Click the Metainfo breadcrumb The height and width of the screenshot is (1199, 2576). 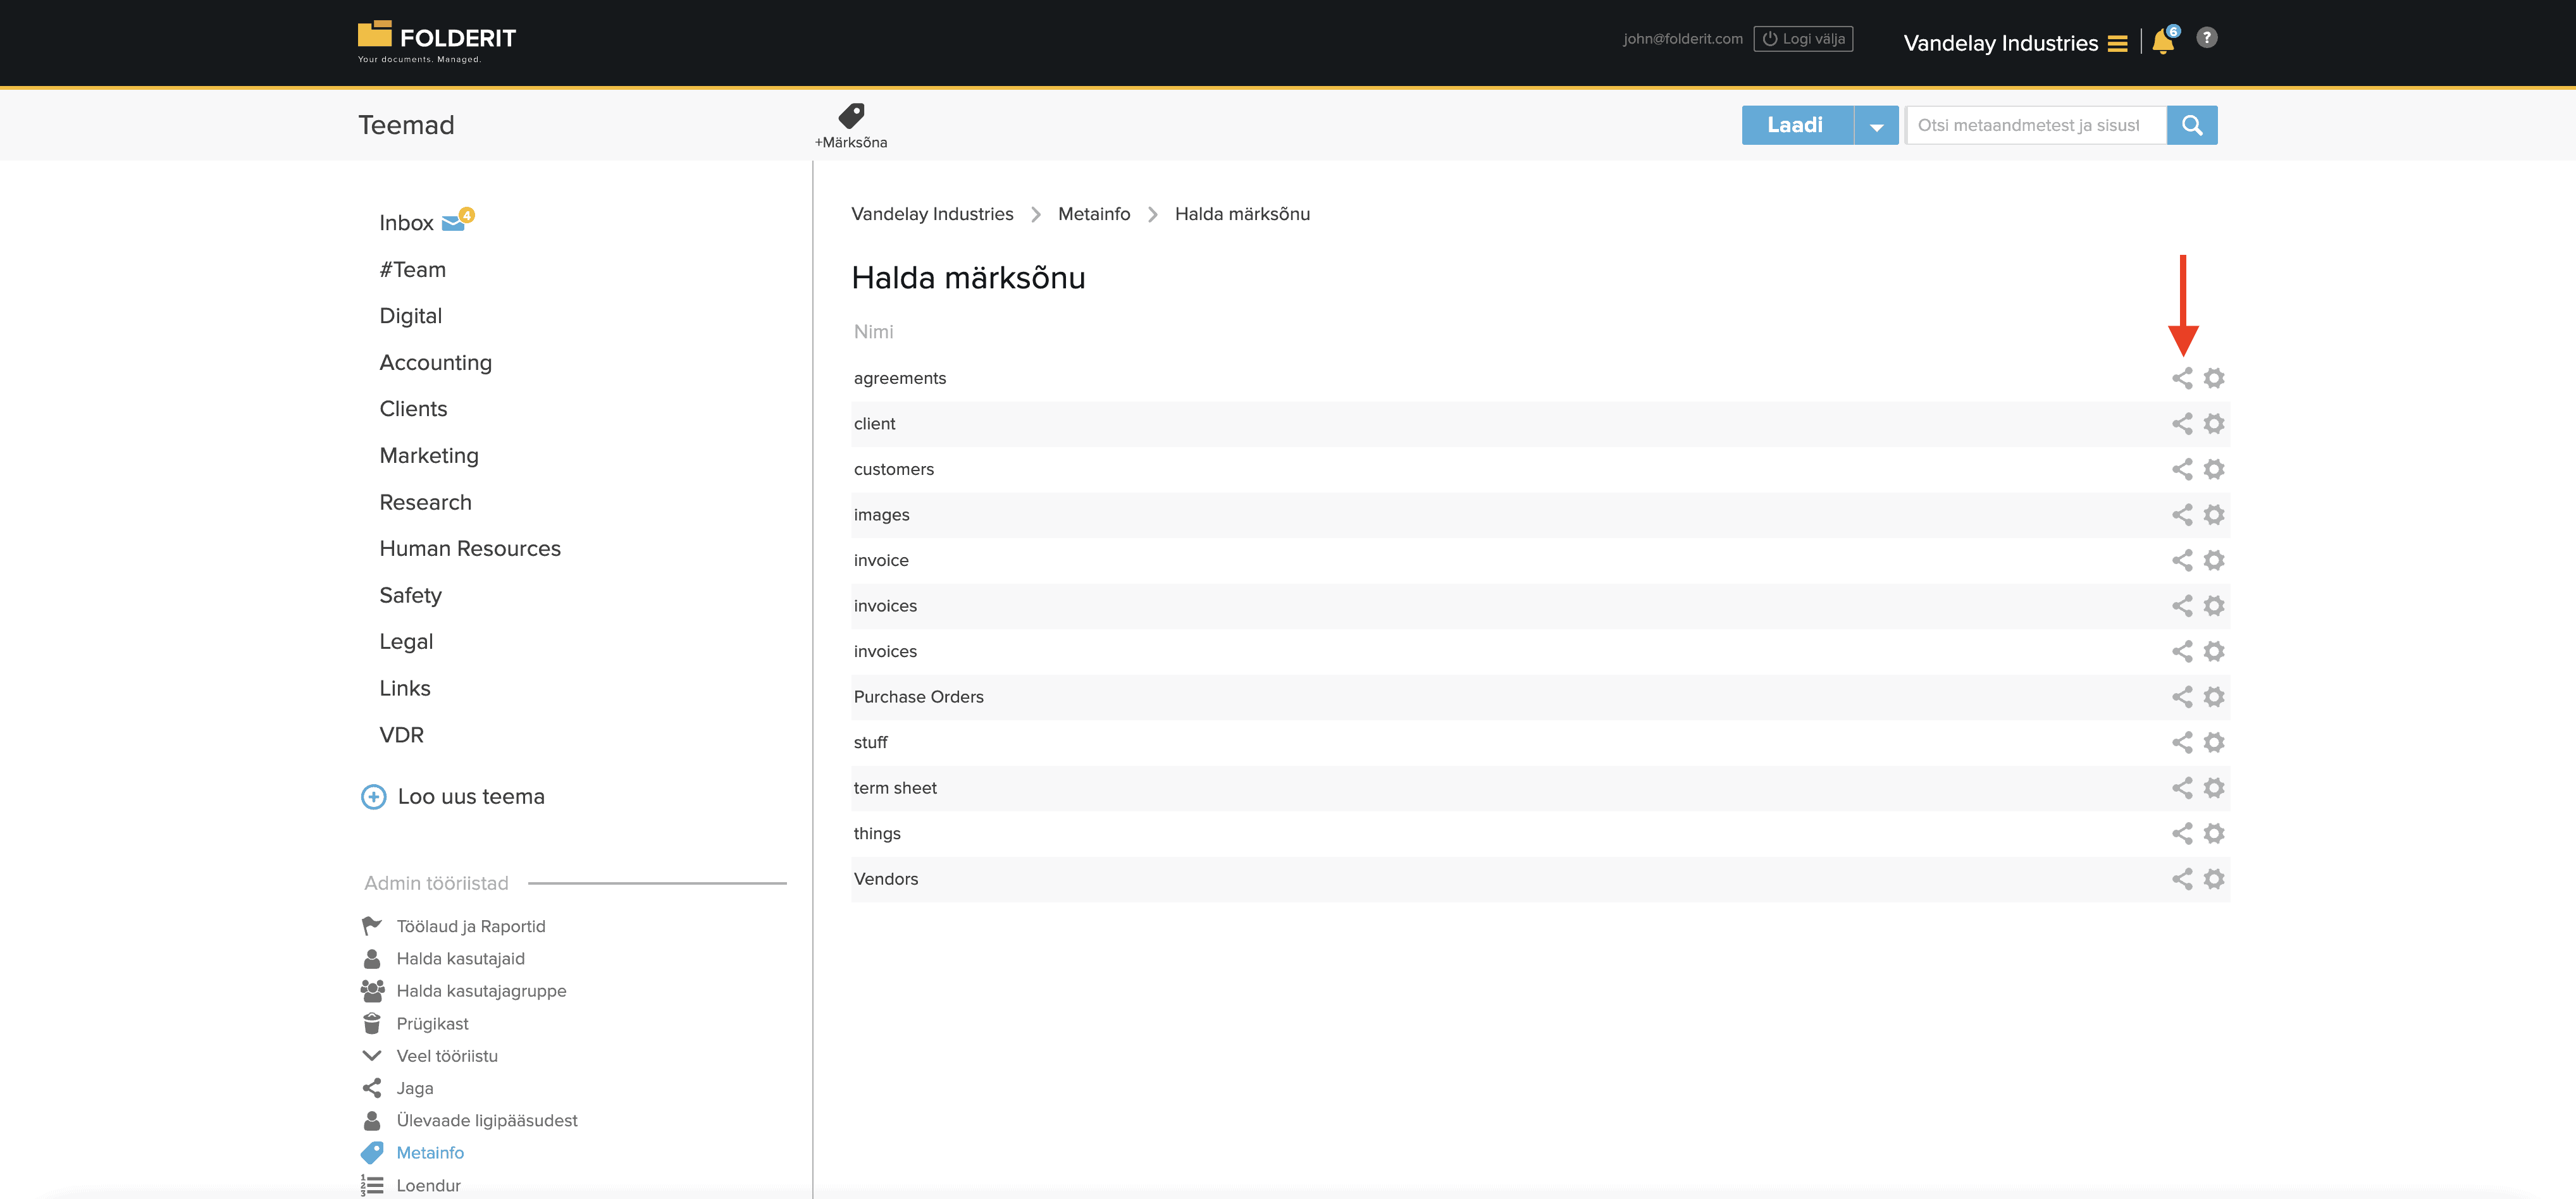tap(1094, 214)
